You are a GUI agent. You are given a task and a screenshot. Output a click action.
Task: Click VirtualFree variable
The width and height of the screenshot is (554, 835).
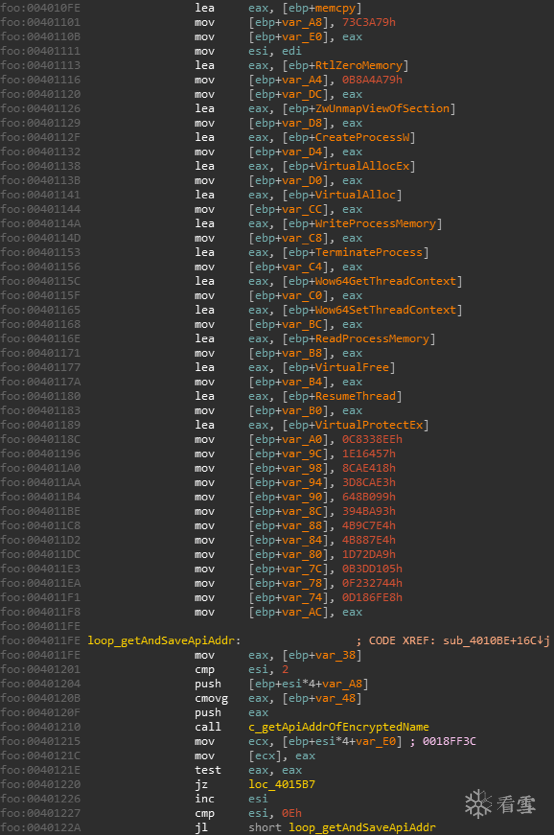(352, 367)
